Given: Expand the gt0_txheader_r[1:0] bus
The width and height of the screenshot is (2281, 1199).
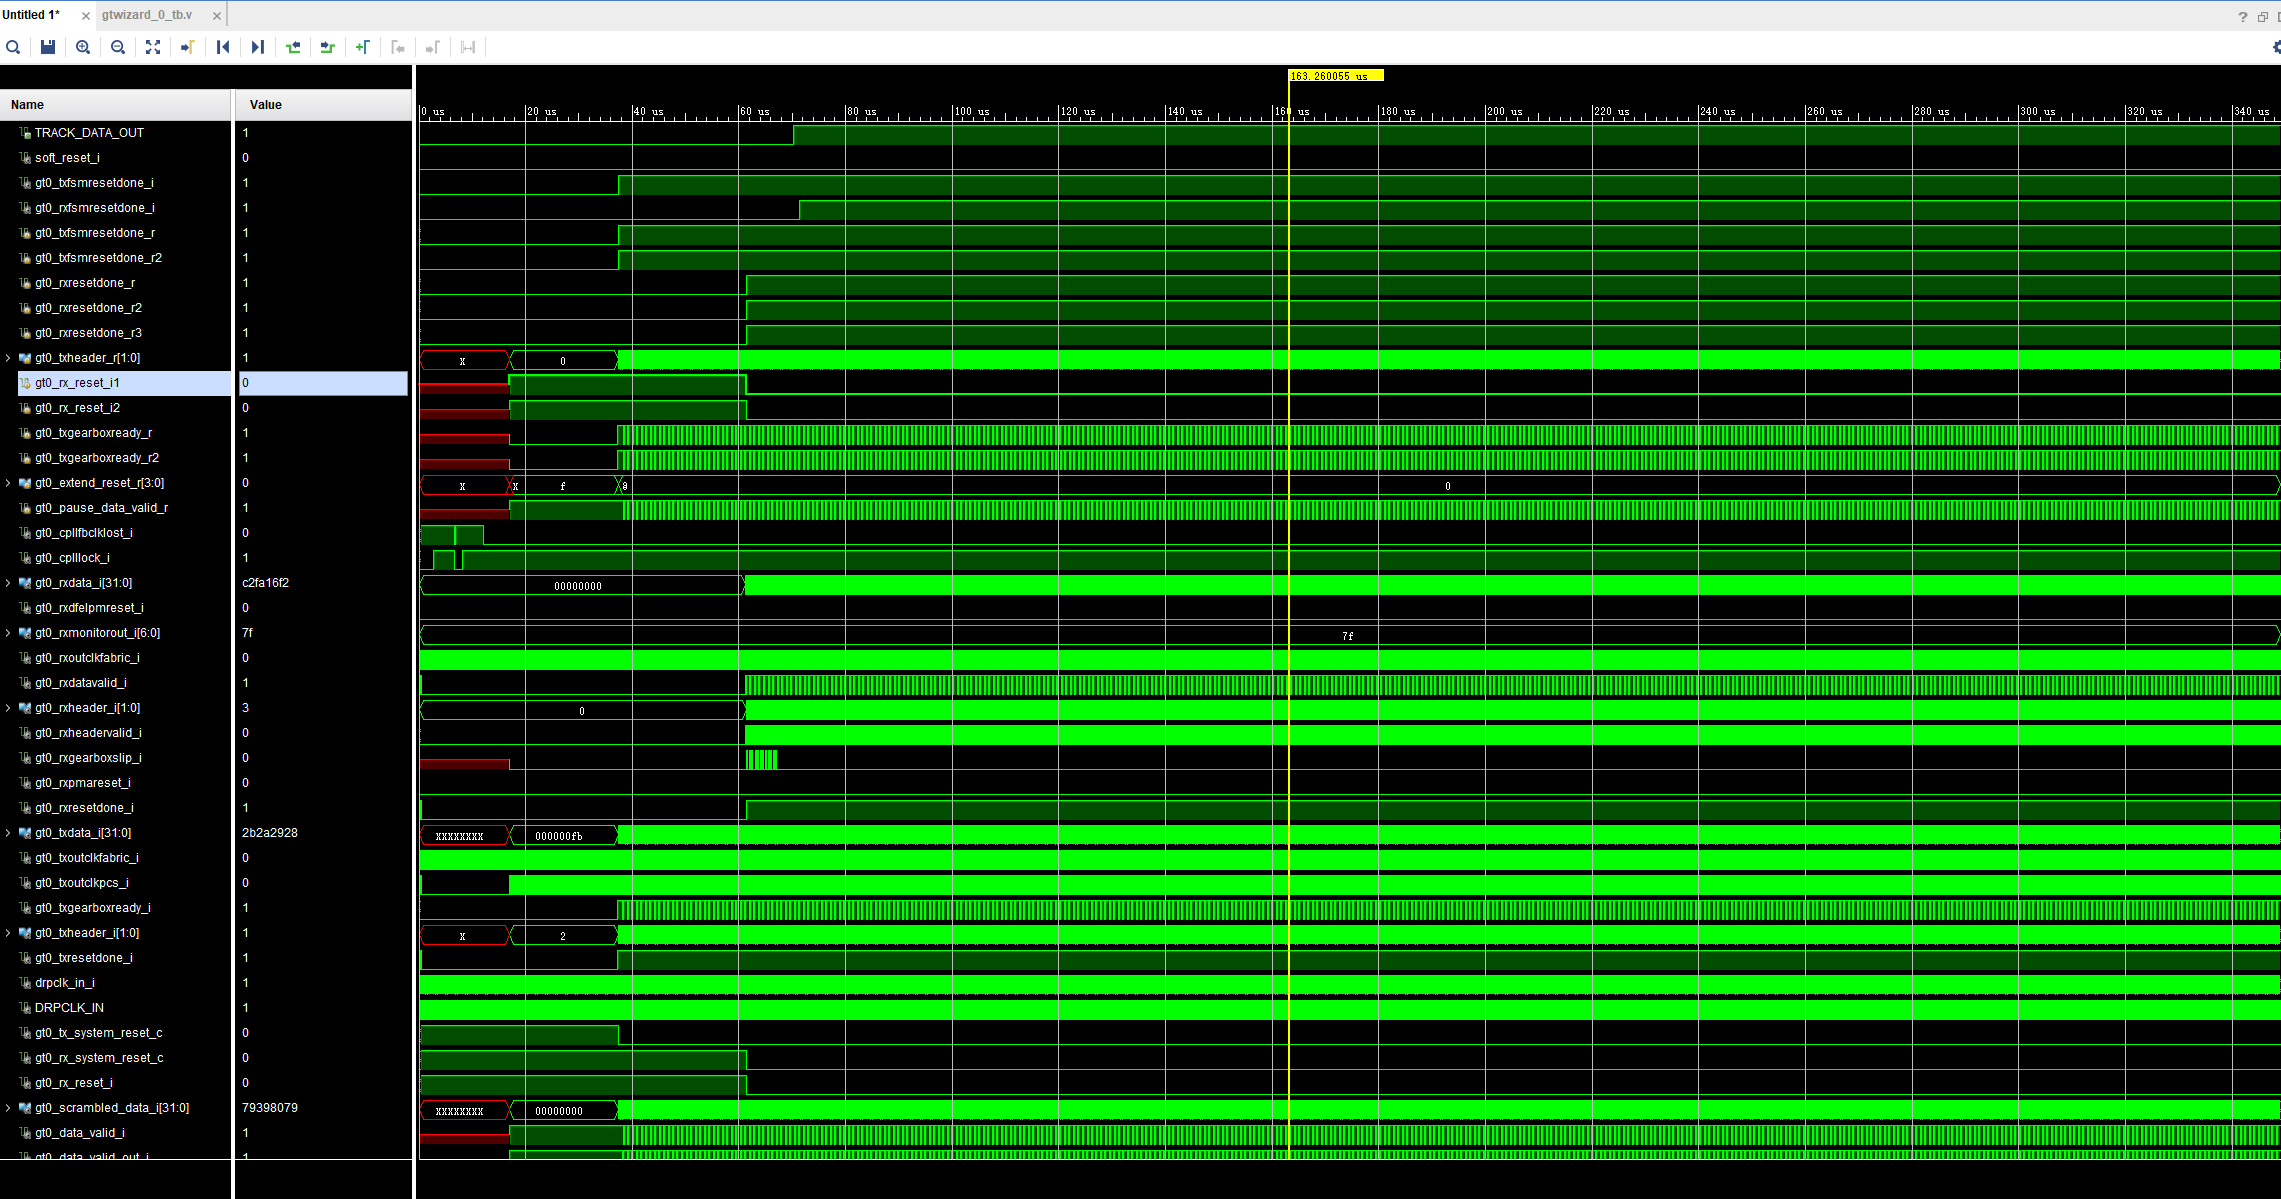Looking at the screenshot, I should [x=8, y=358].
